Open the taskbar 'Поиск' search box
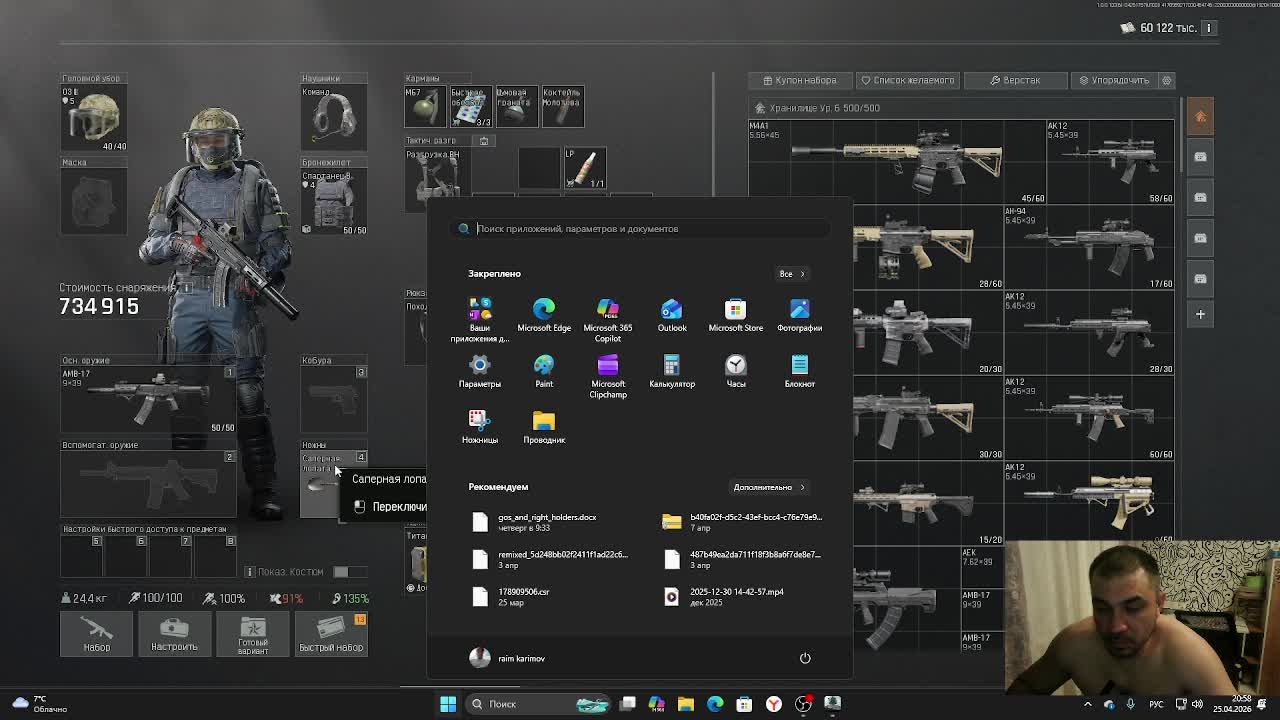 point(538,704)
